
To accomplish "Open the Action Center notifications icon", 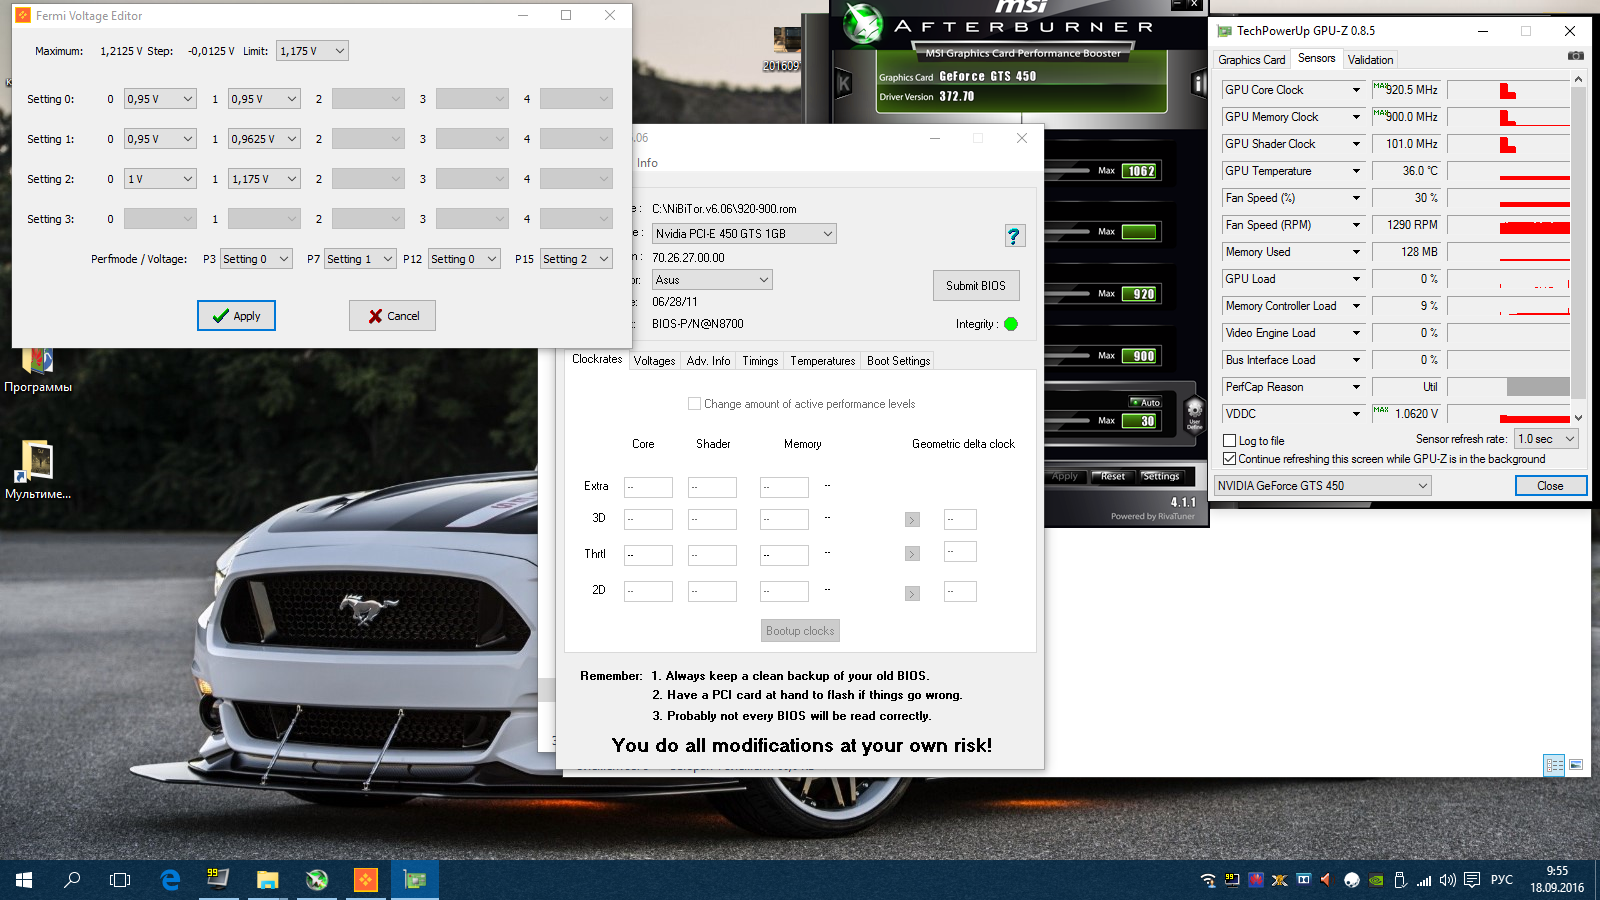I will pos(1472,880).
